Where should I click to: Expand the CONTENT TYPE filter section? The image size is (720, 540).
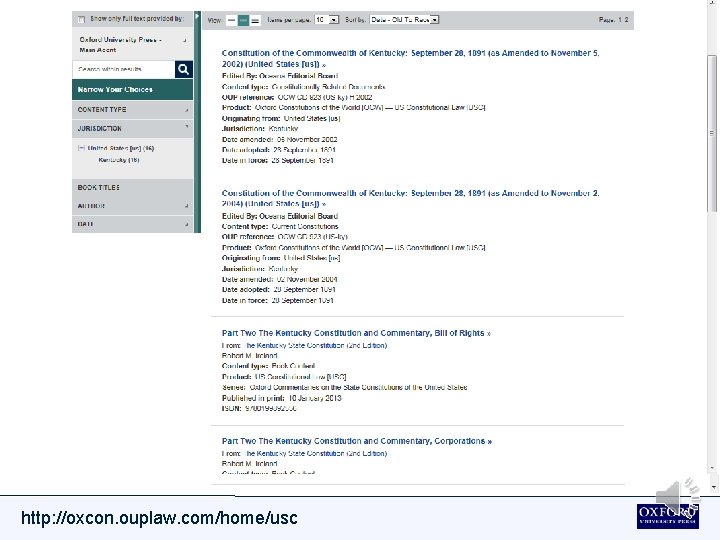coord(132,110)
